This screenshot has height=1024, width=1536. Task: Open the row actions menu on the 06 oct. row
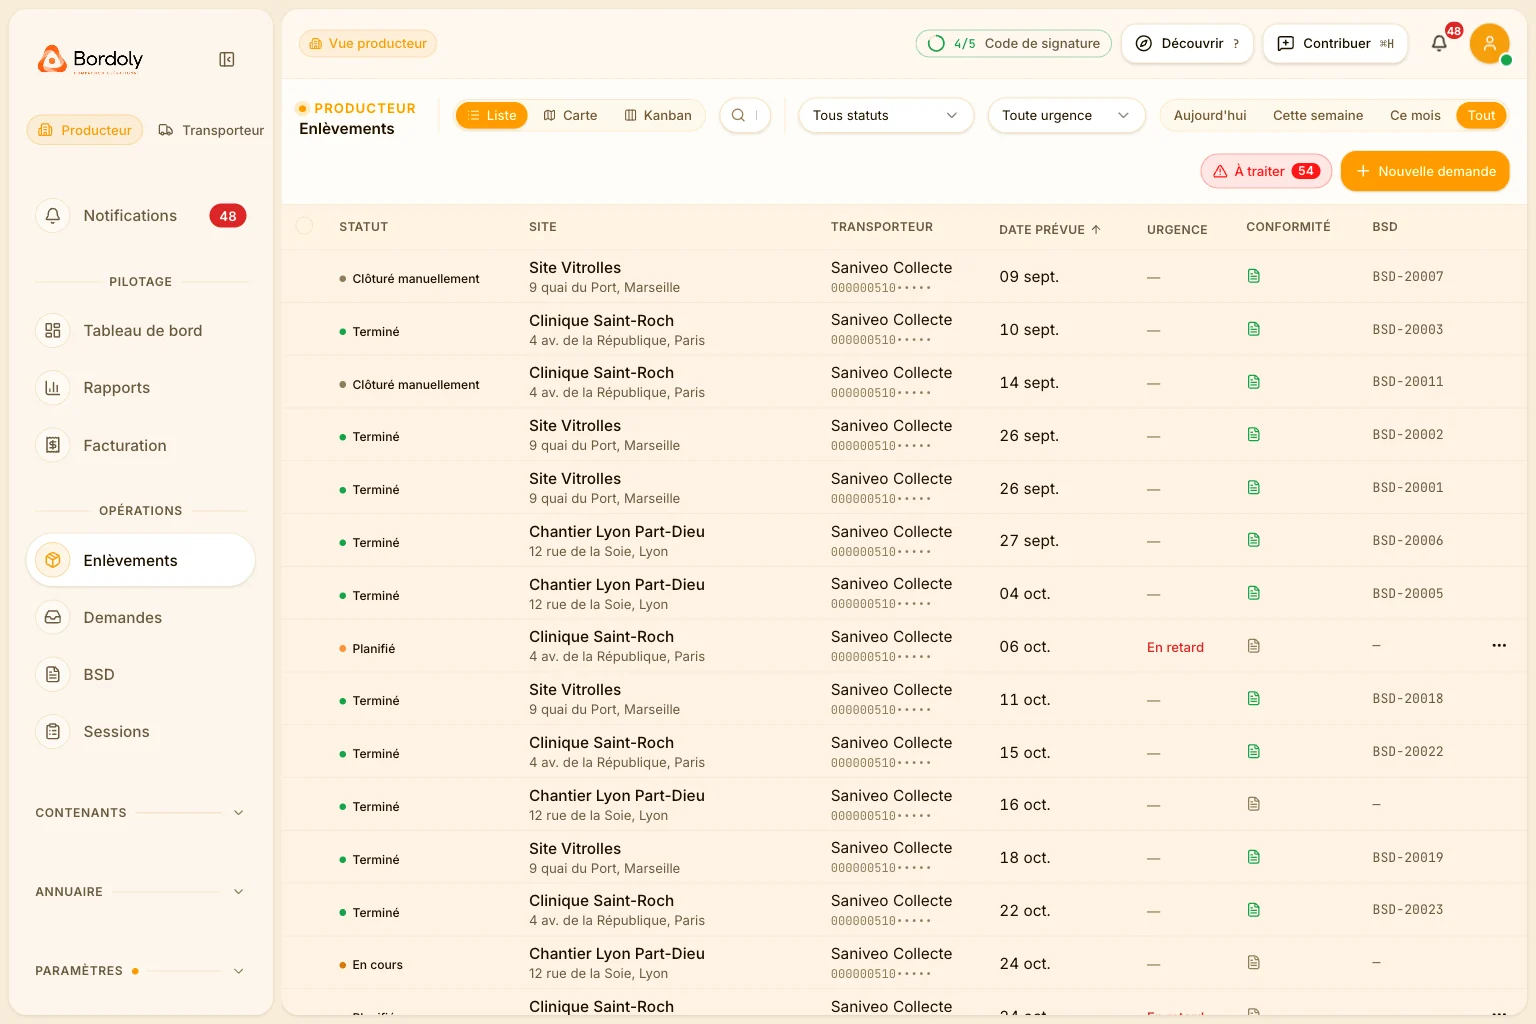tap(1498, 646)
